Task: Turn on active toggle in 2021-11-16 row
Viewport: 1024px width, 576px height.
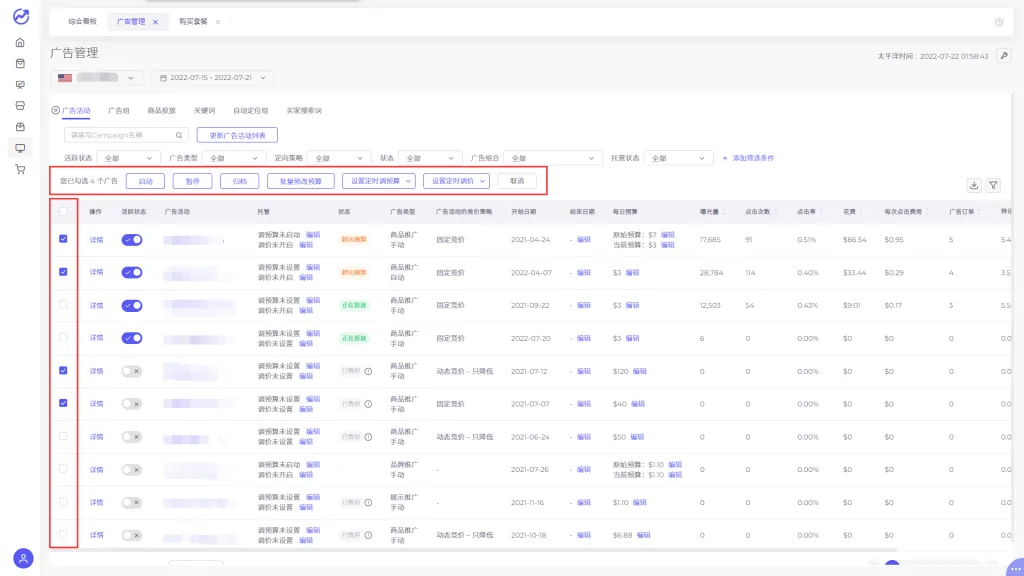Action: tap(132, 502)
